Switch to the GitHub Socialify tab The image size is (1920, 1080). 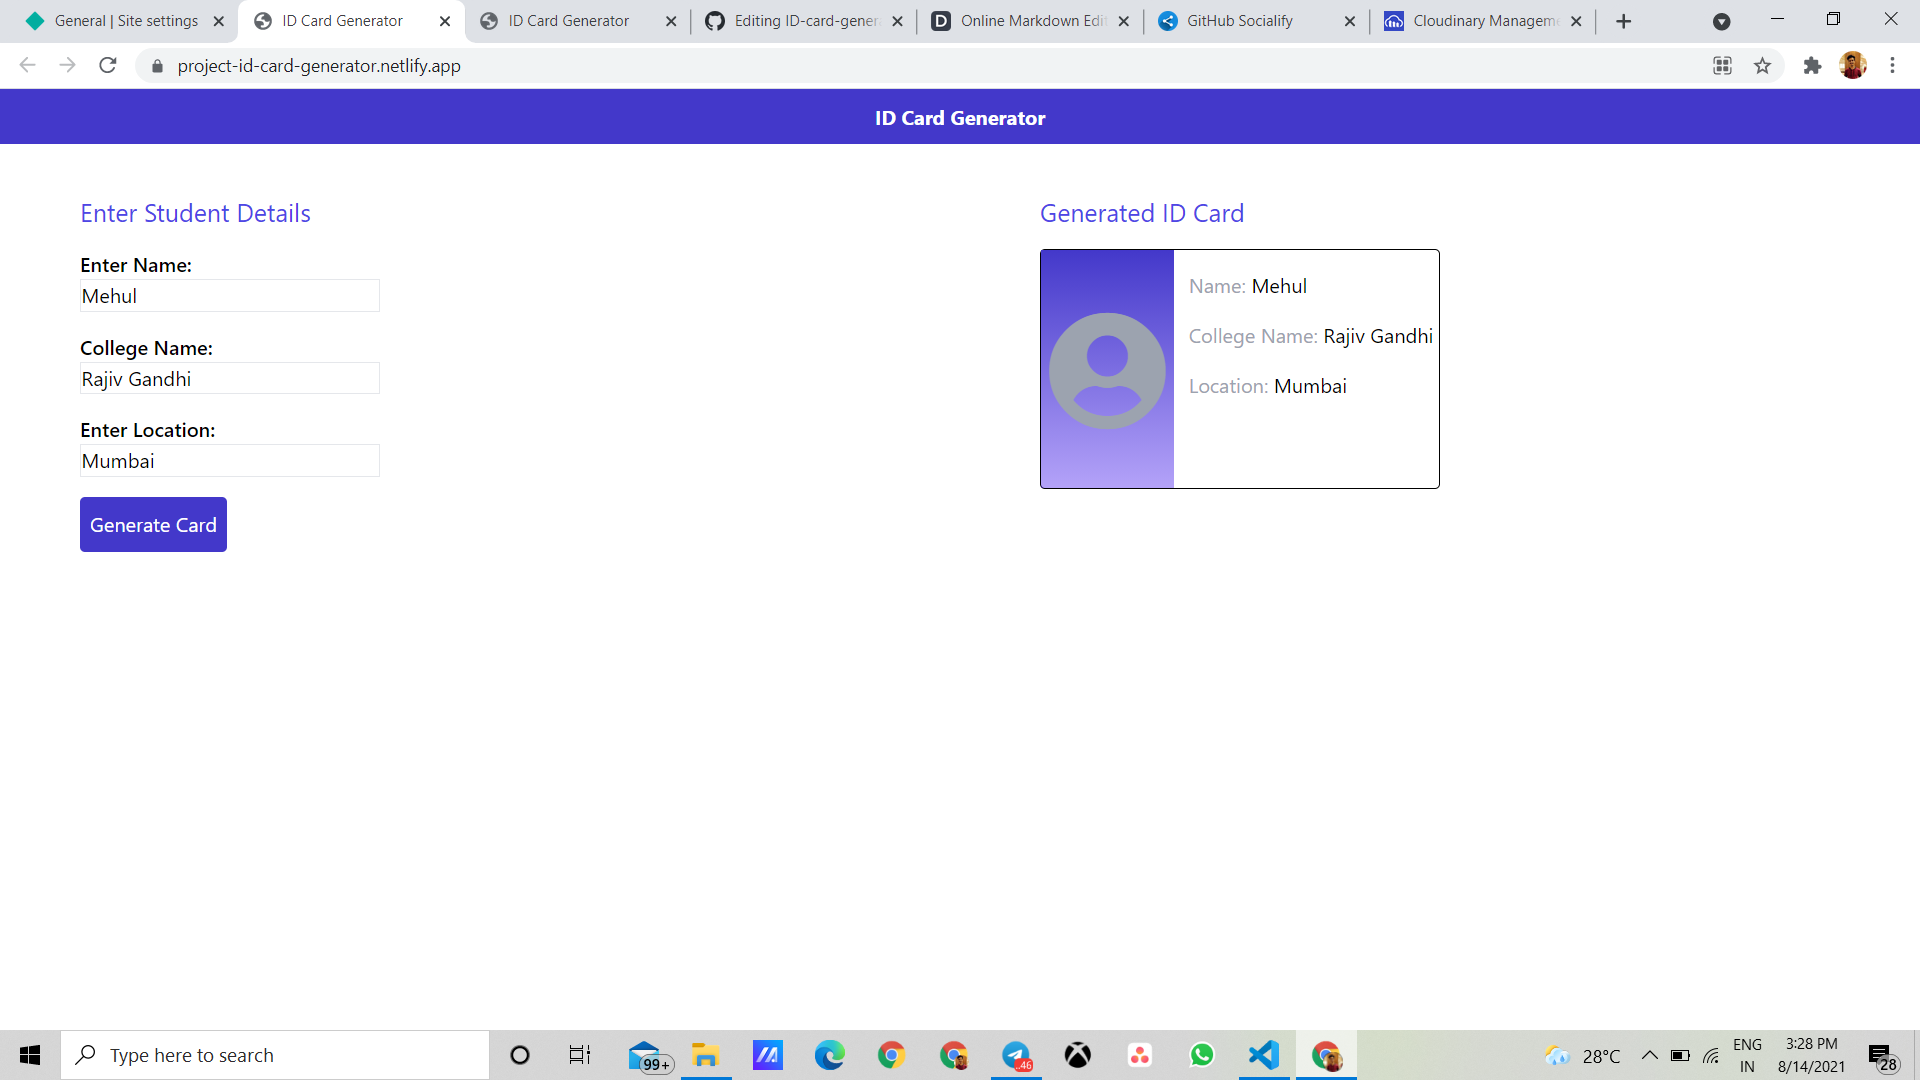(x=1240, y=20)
